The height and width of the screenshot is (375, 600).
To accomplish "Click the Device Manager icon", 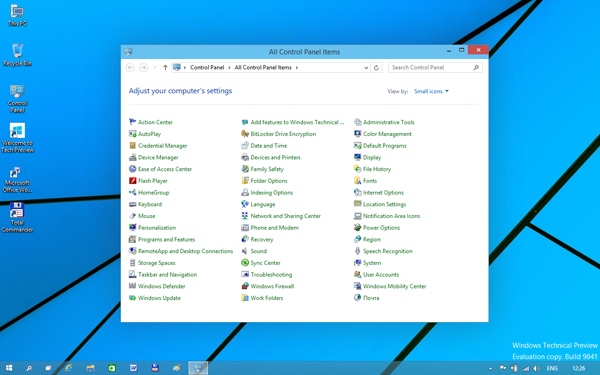I will pos(132,157).
